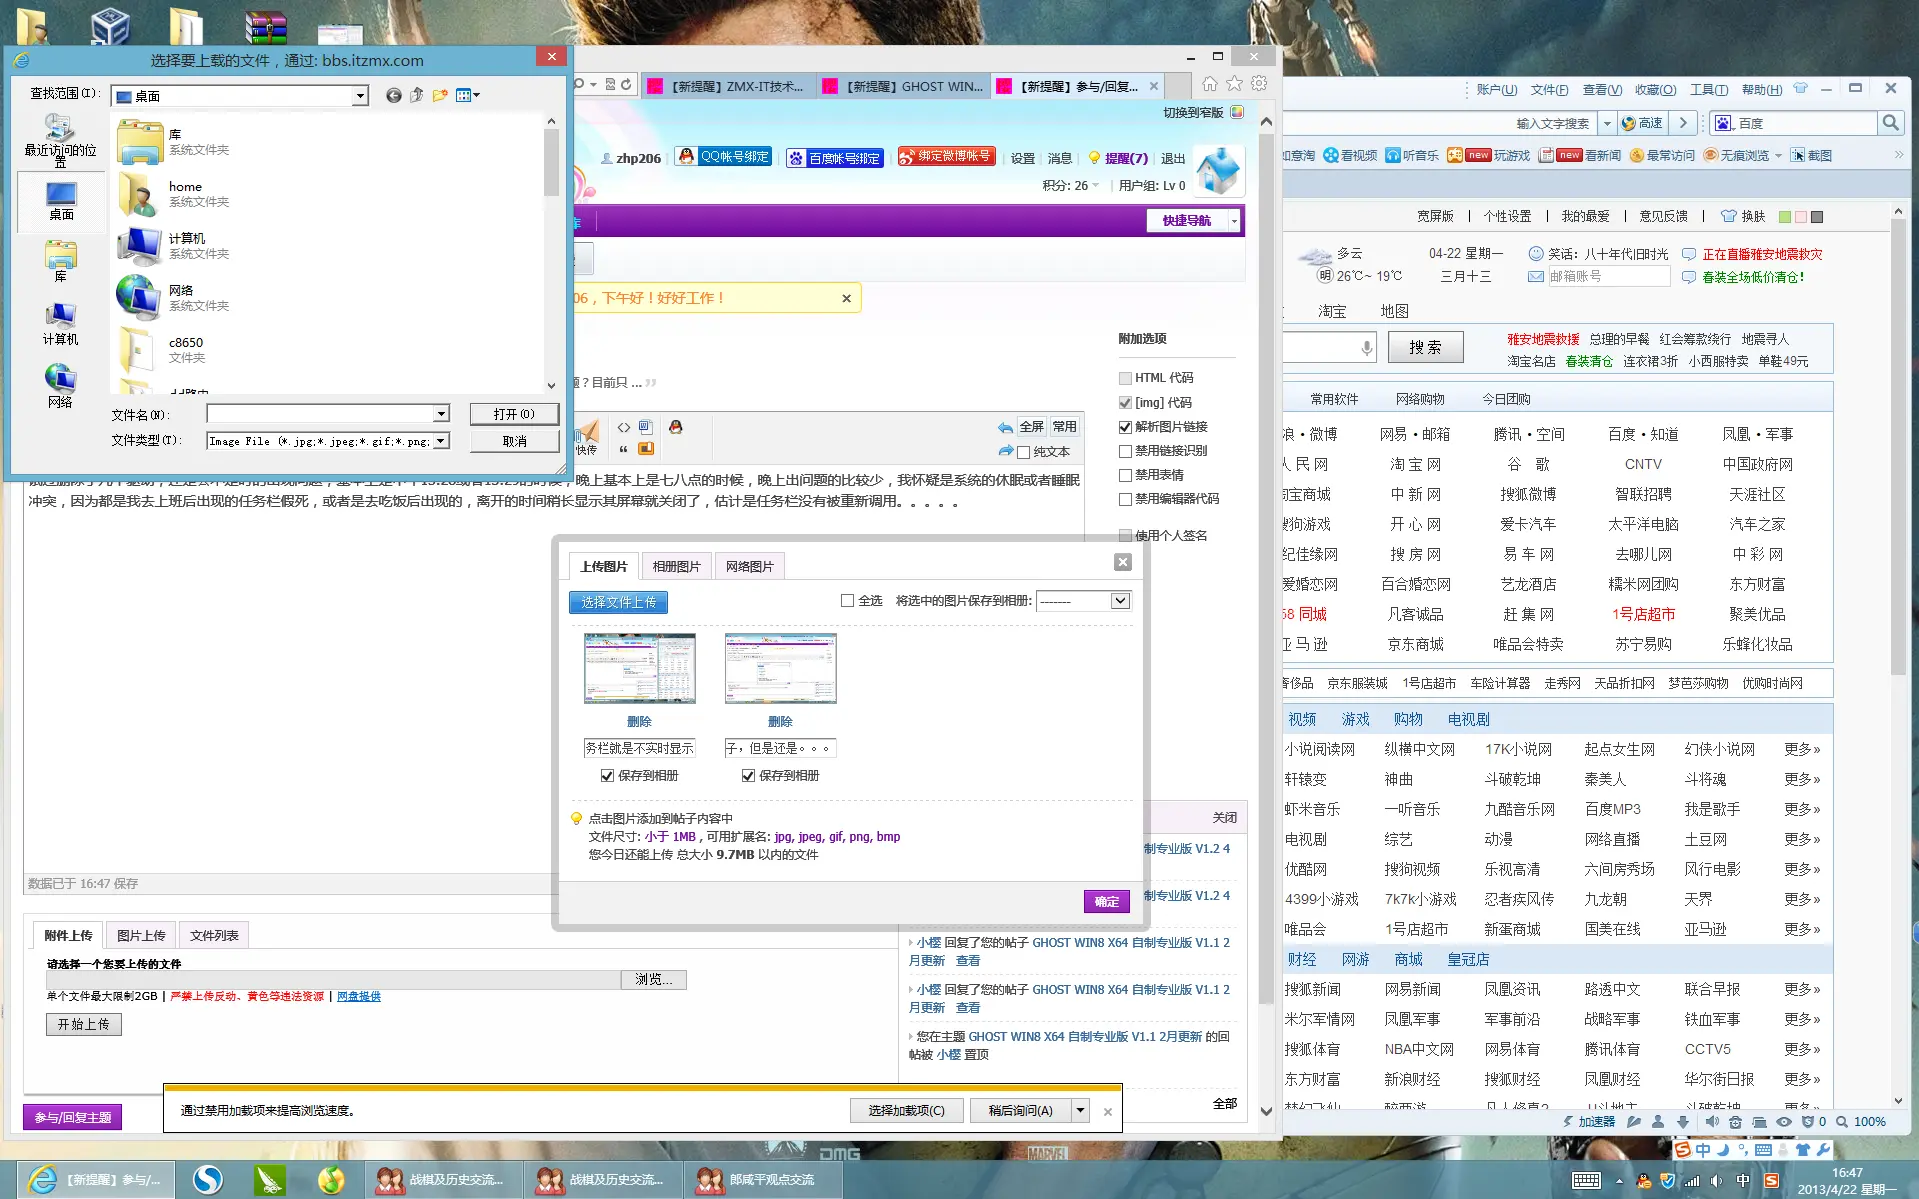Image resolution: width=1919 pixels, height=1199 pixels.
Task: Expand the 快捷导航 dropdown
Action: pyautogui.click(x=1234, y=221)
